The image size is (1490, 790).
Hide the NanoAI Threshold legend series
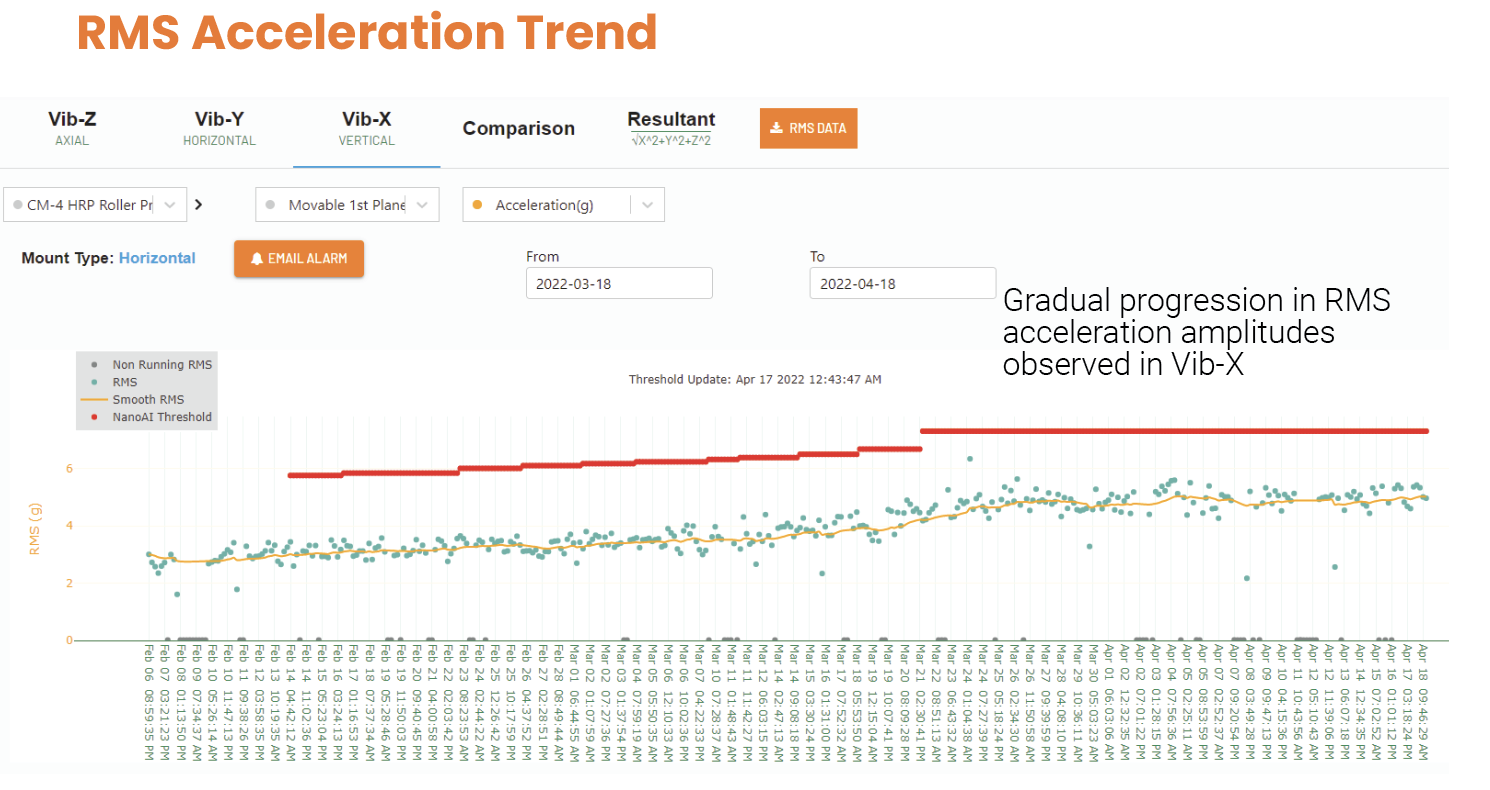click(x=148, y=417)
